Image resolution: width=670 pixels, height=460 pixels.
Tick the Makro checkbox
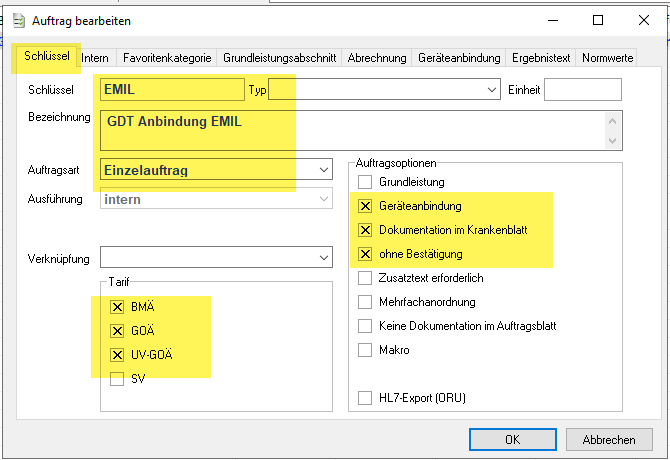[365, 350]
